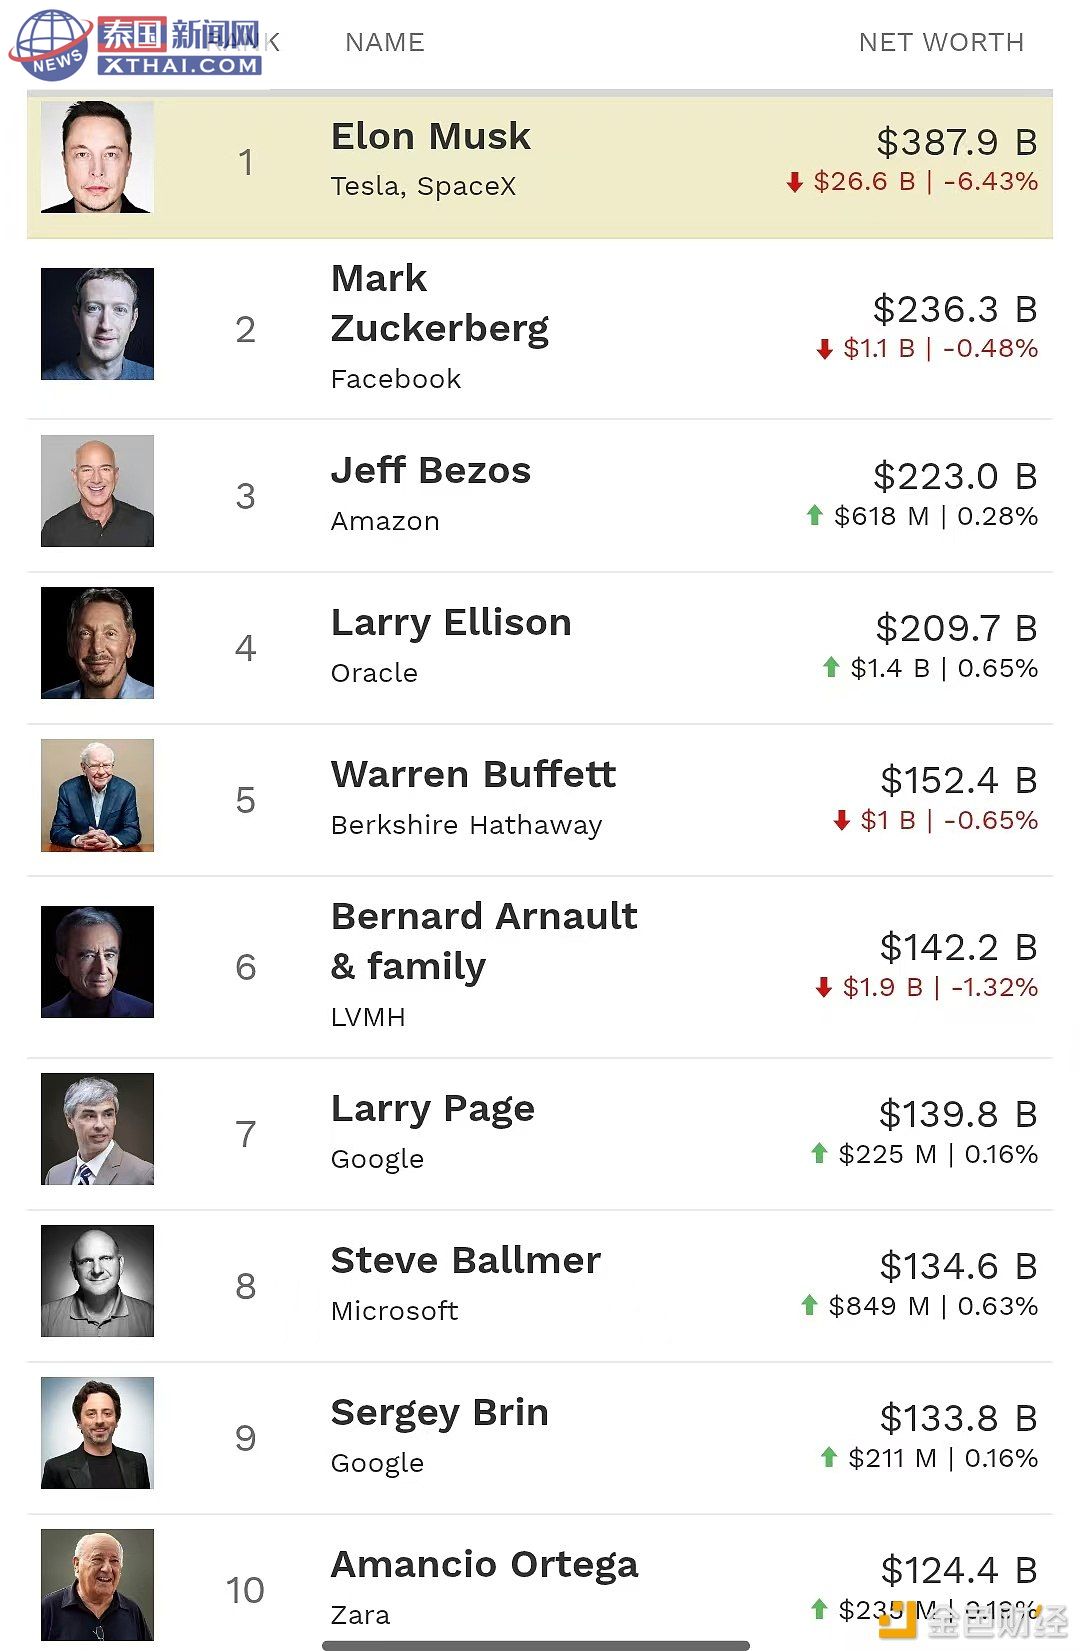The image size is (1080, 1651).
Task: Click the green up arrow beside $849 M
Action: click(810, 1305)
